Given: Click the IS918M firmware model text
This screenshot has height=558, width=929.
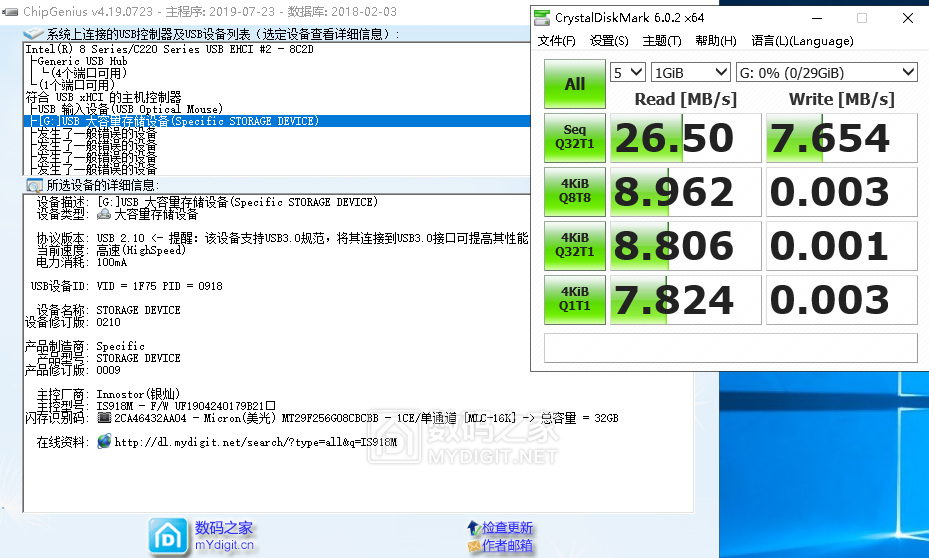Looking at the screenshot, I should point(185,406).
